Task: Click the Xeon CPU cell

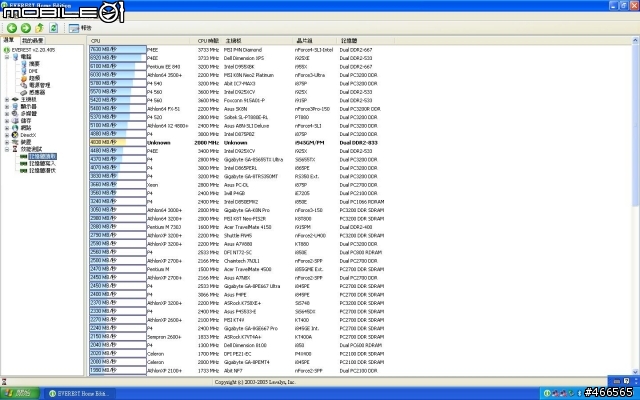Action: 153,185
